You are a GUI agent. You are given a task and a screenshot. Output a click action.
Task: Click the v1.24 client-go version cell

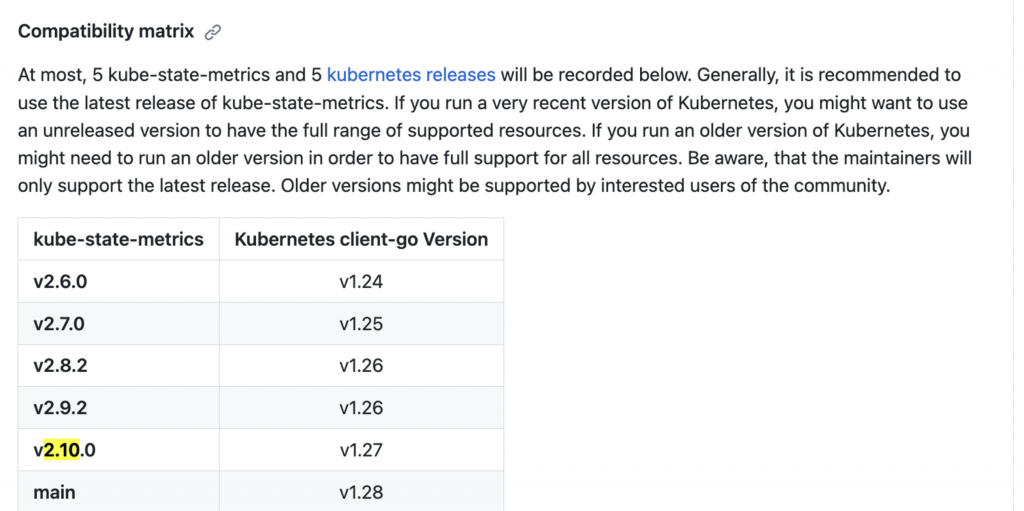coord(361,282)
